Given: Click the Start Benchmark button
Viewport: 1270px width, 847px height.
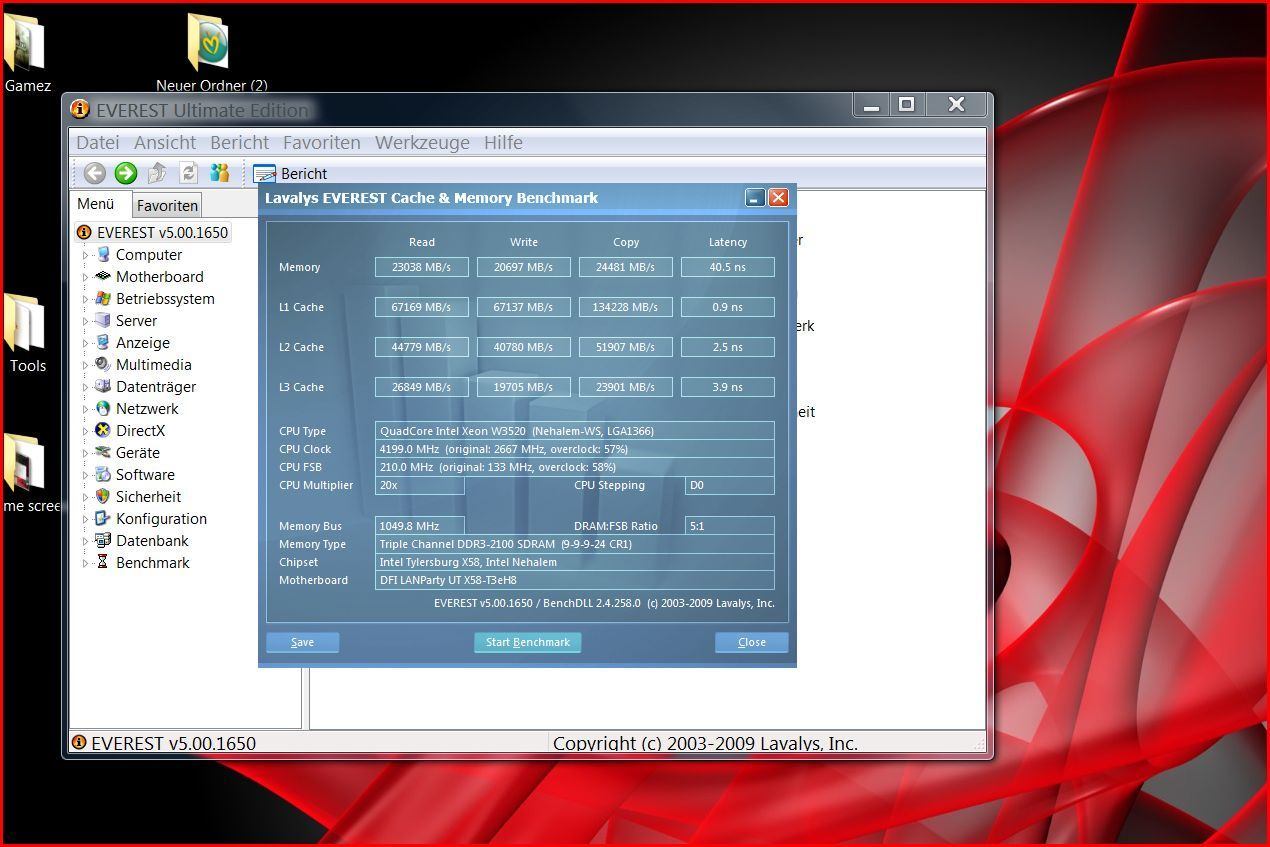Looking at the screenshot, I should pyautogui.click(x=527, y=642).
